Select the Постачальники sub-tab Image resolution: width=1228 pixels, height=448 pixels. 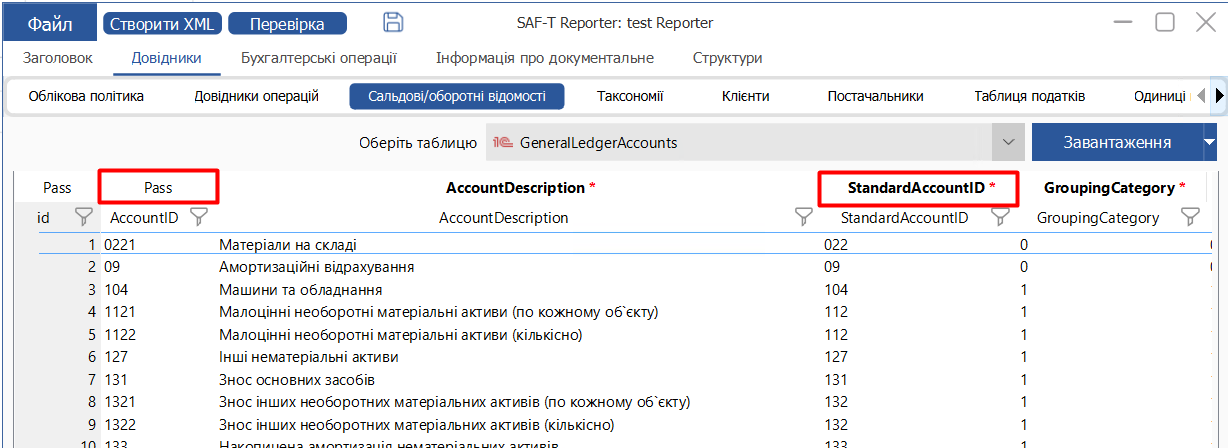coord(875,97)
